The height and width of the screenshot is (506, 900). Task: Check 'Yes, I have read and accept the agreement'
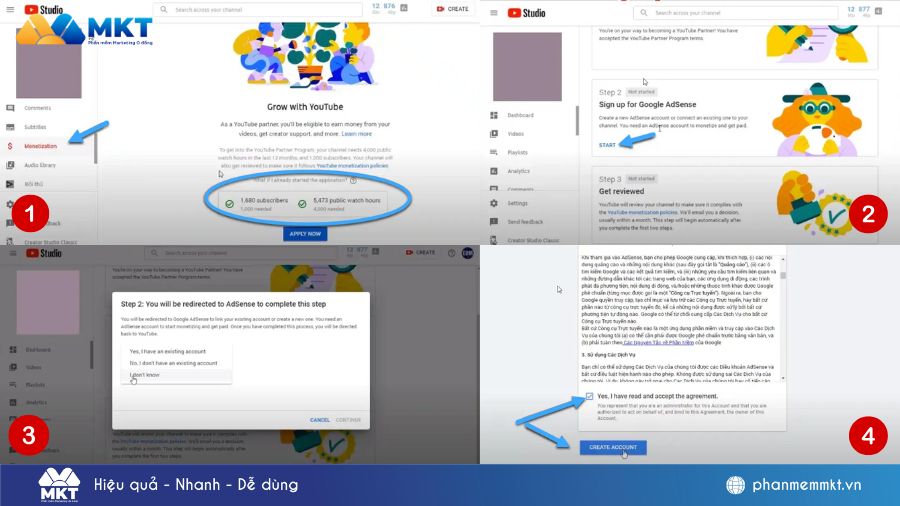590,396
